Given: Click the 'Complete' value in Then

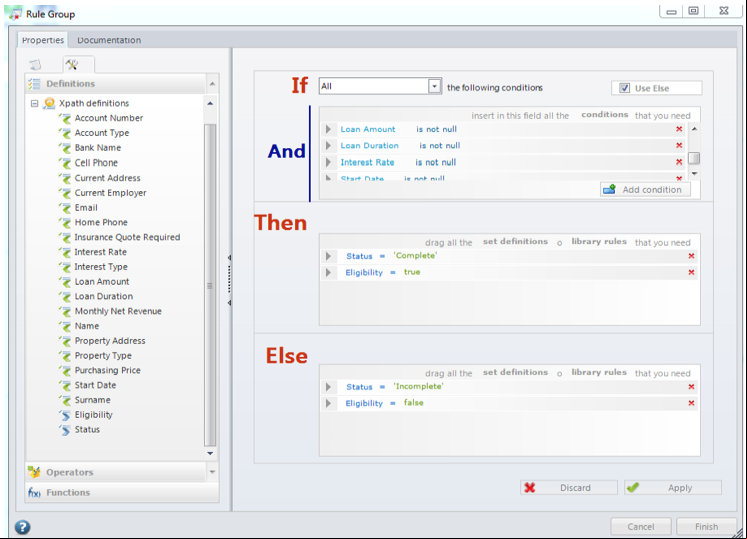Looking at the screenshot, I should pos(415,255).
